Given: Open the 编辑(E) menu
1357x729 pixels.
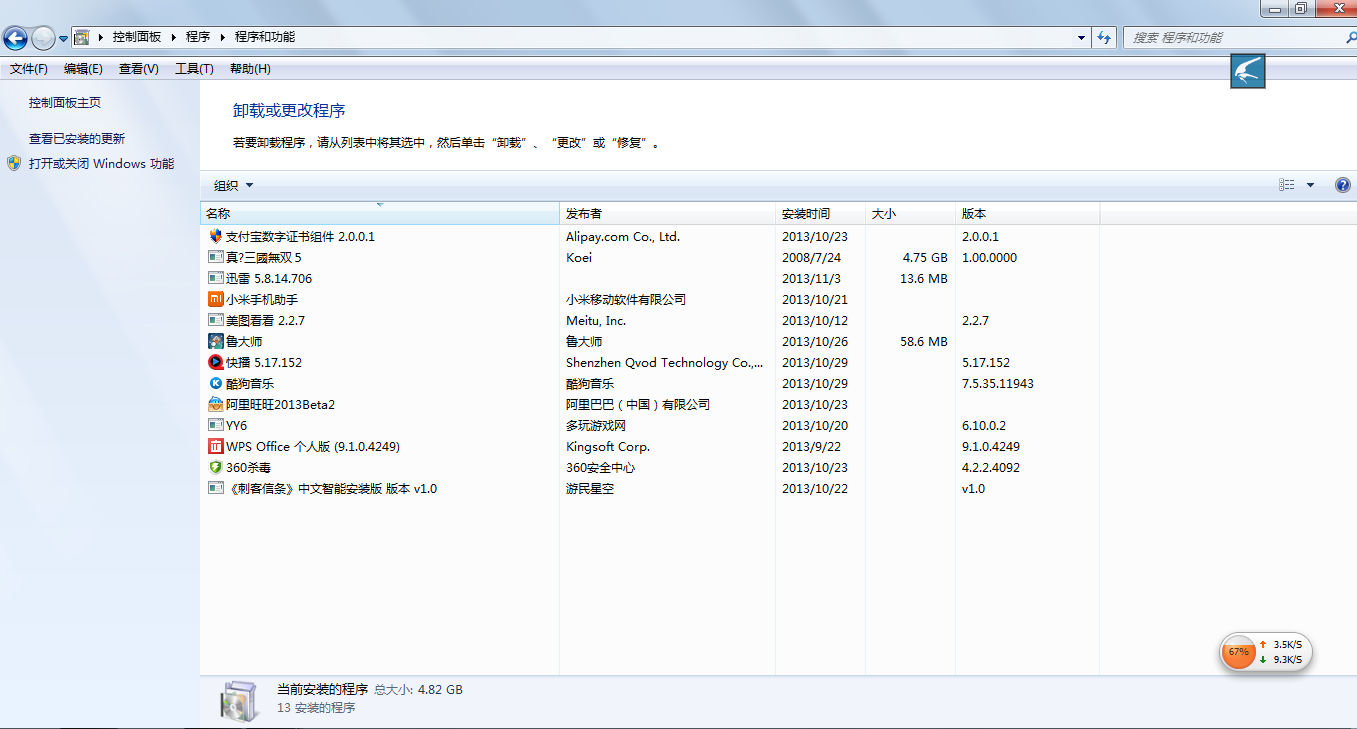Looking at the screenshot, I should coord(83,69).
